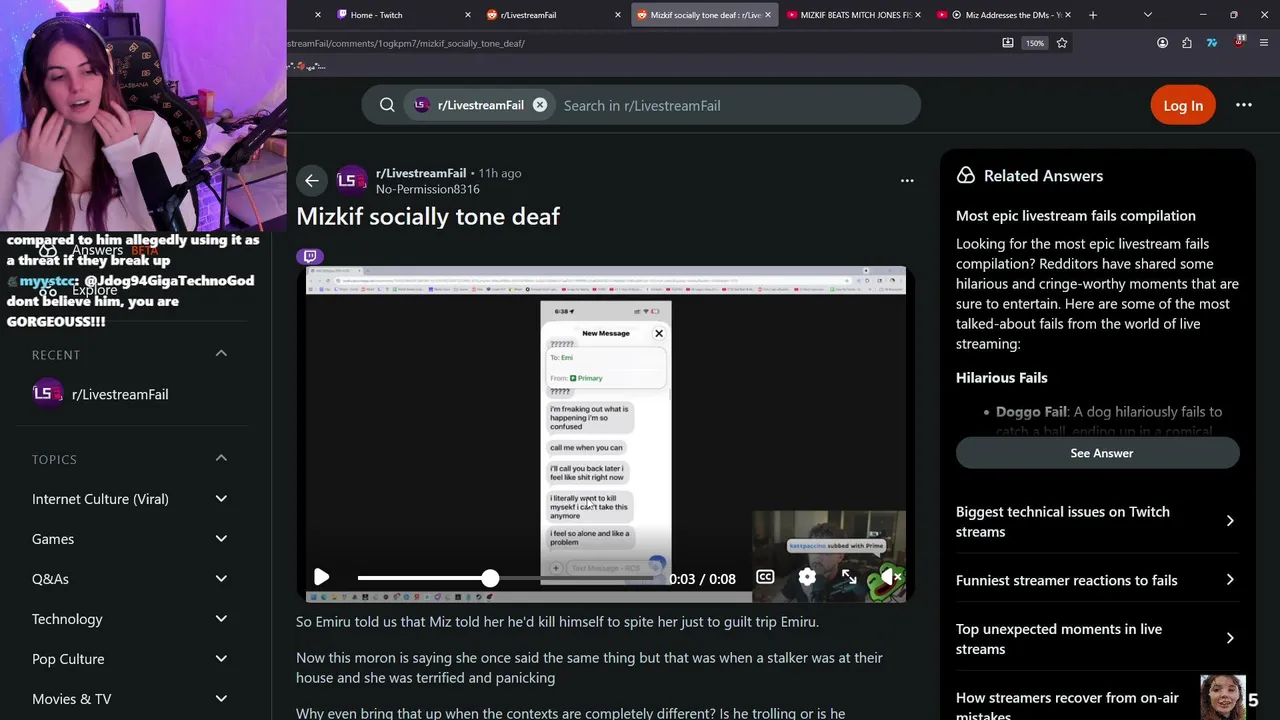Unmute the video with the speaker icon
The height and width of the screenshot is (720, 1280).
(x=889, y=577)
